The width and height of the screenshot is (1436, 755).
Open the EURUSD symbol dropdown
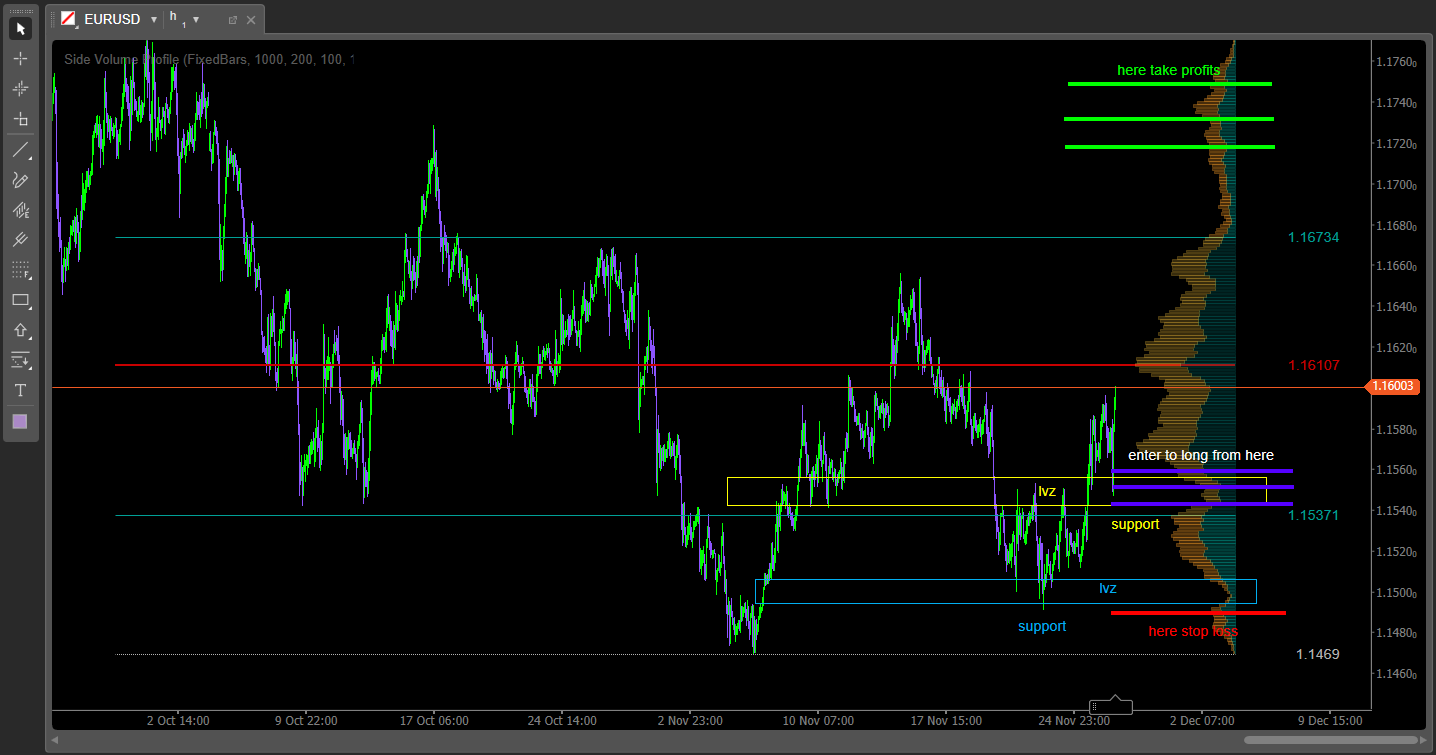tap(154, 19)
